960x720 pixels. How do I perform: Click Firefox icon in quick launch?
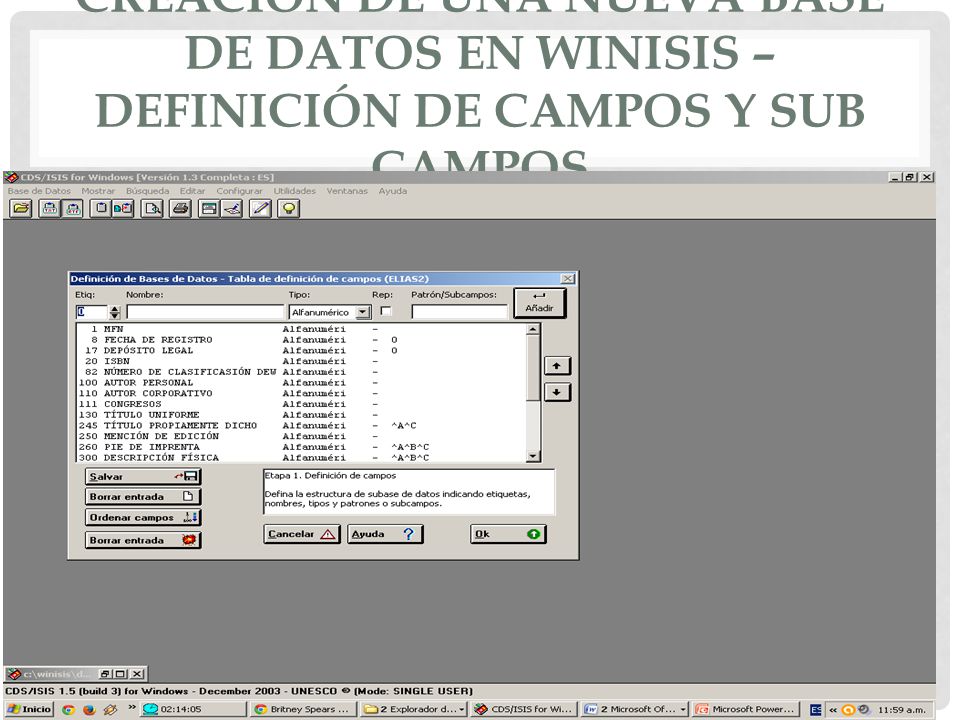[x=89, y=710]
